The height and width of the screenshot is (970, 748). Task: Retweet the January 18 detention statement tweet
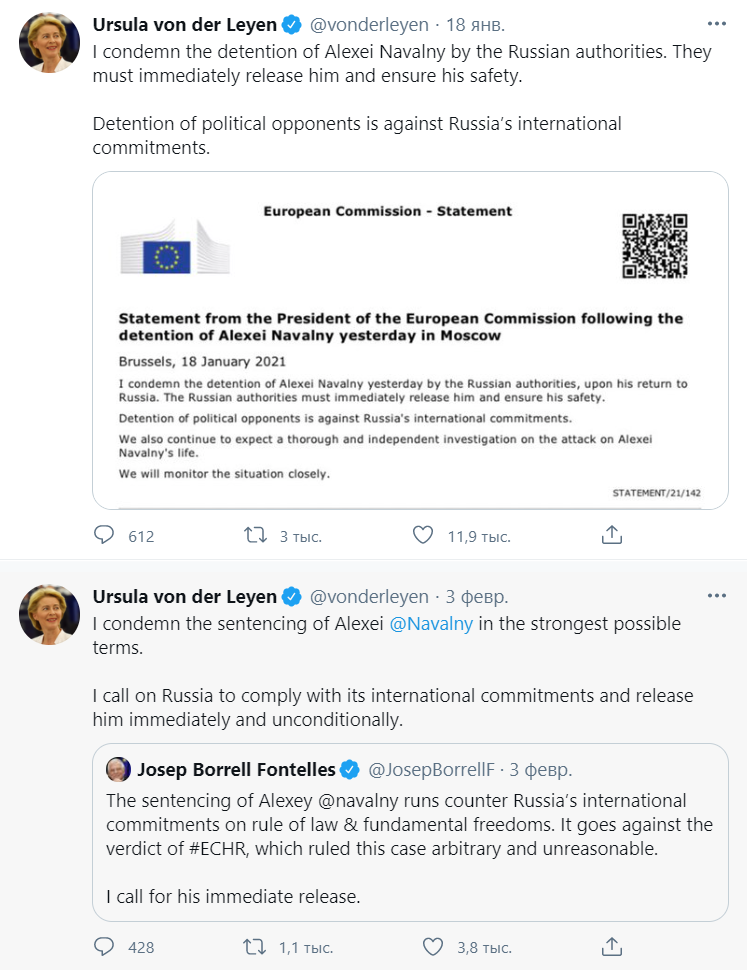tap(257, 536)
